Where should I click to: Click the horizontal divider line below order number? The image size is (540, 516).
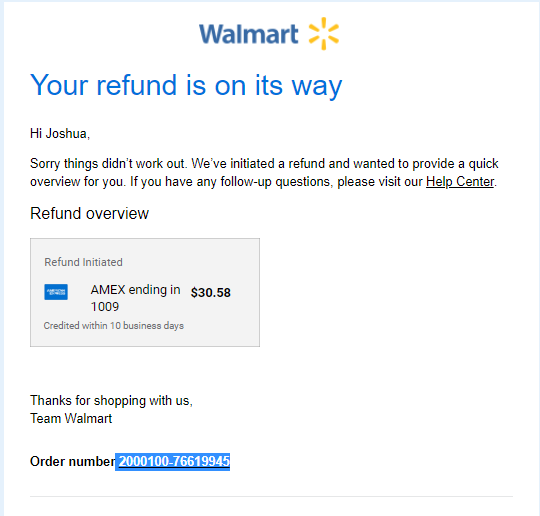point(271,496)
